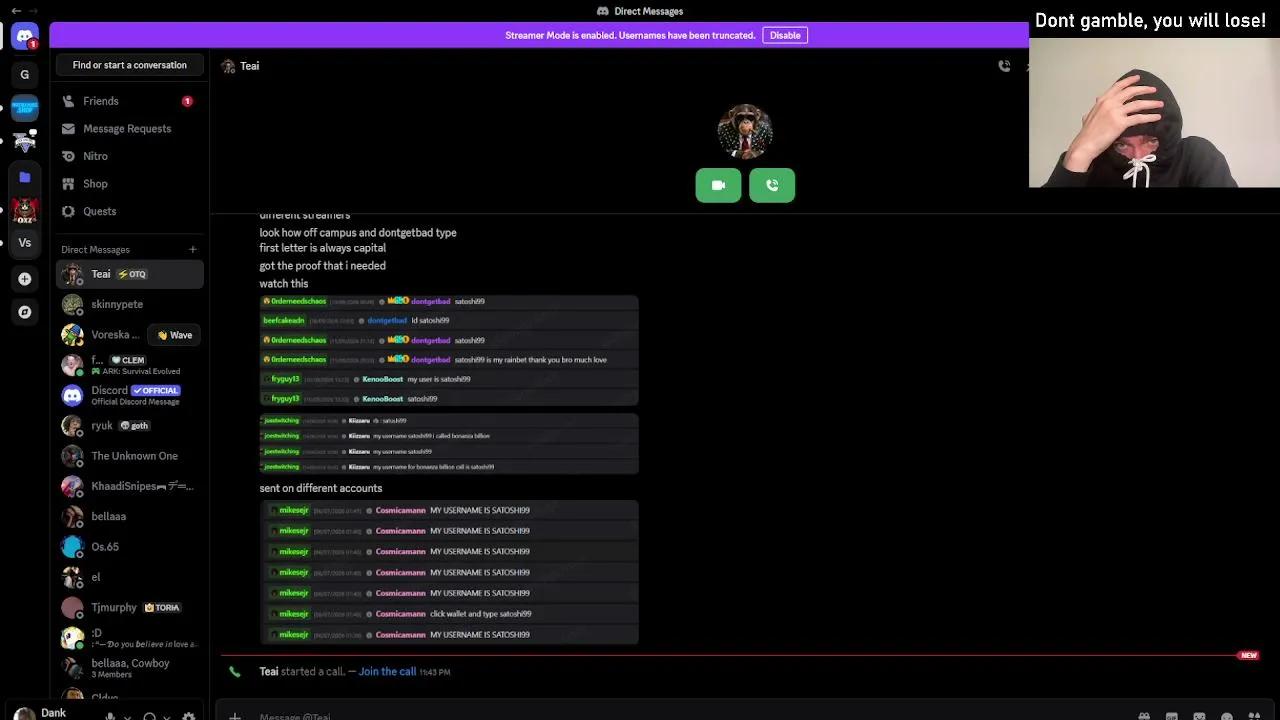The height and width of the screenshot is (720, 1280).
Task: Open the Discover servers compass icon
Action: coord(25,312)
